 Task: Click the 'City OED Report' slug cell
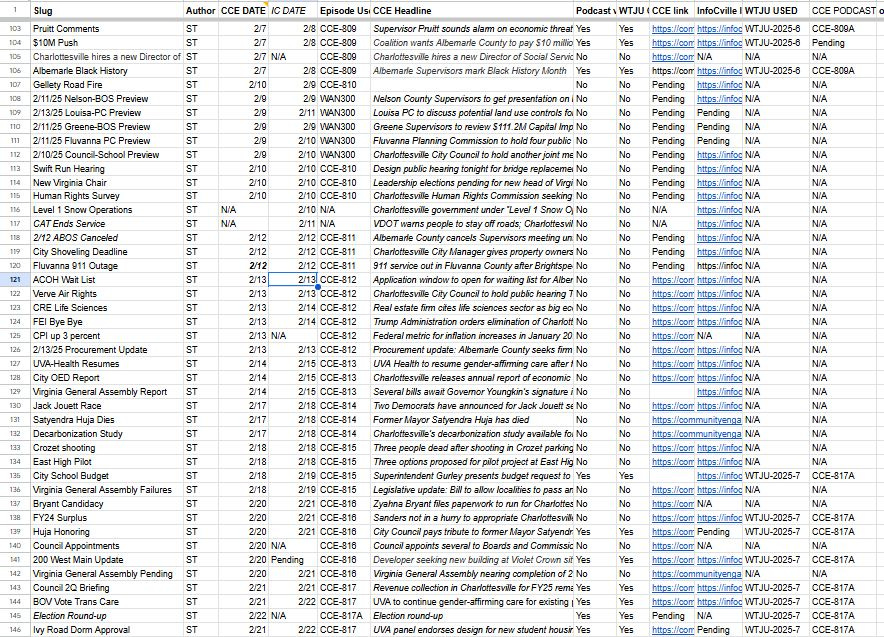coord(107,378)
